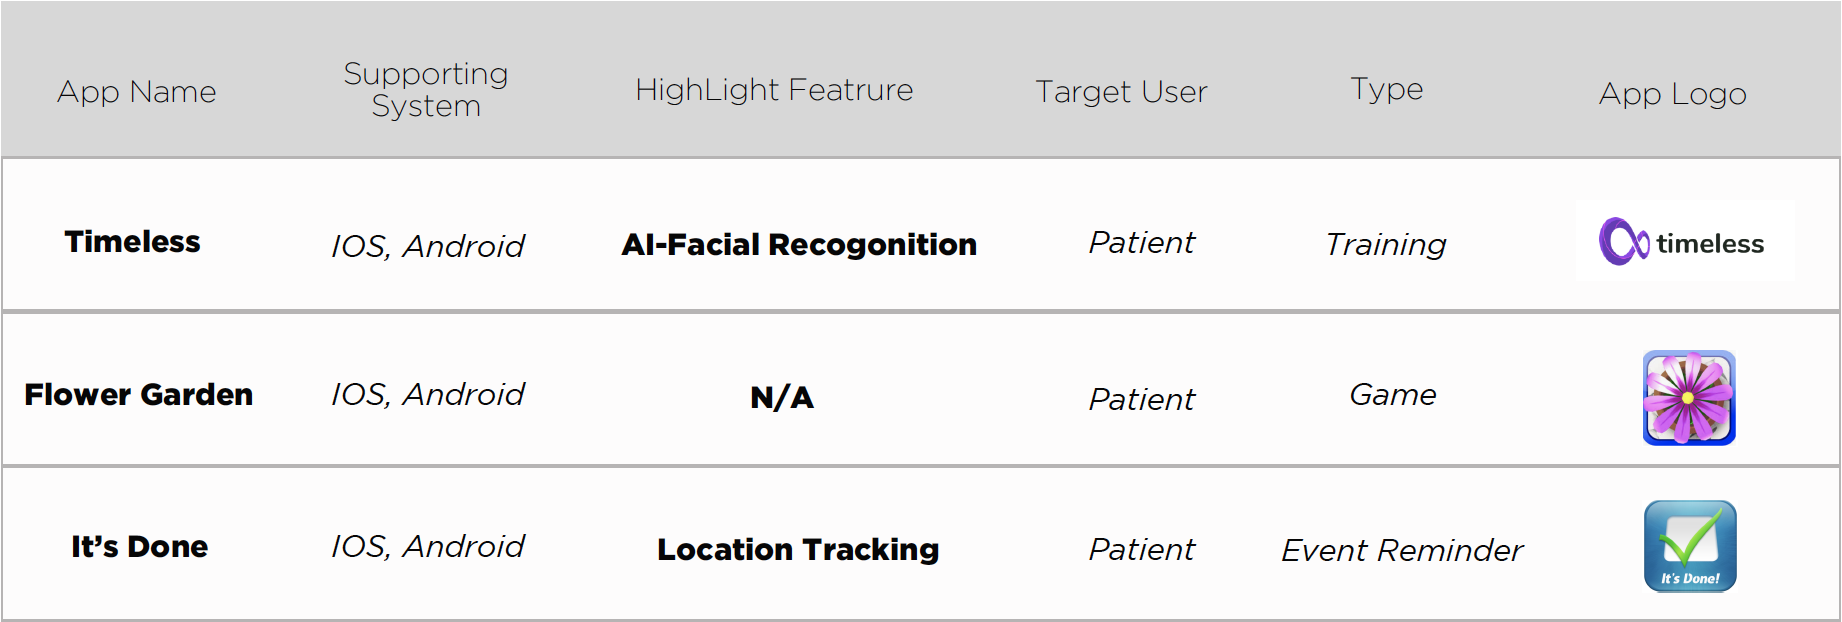Click the Location Tracking feature cell

coord(798,550)
